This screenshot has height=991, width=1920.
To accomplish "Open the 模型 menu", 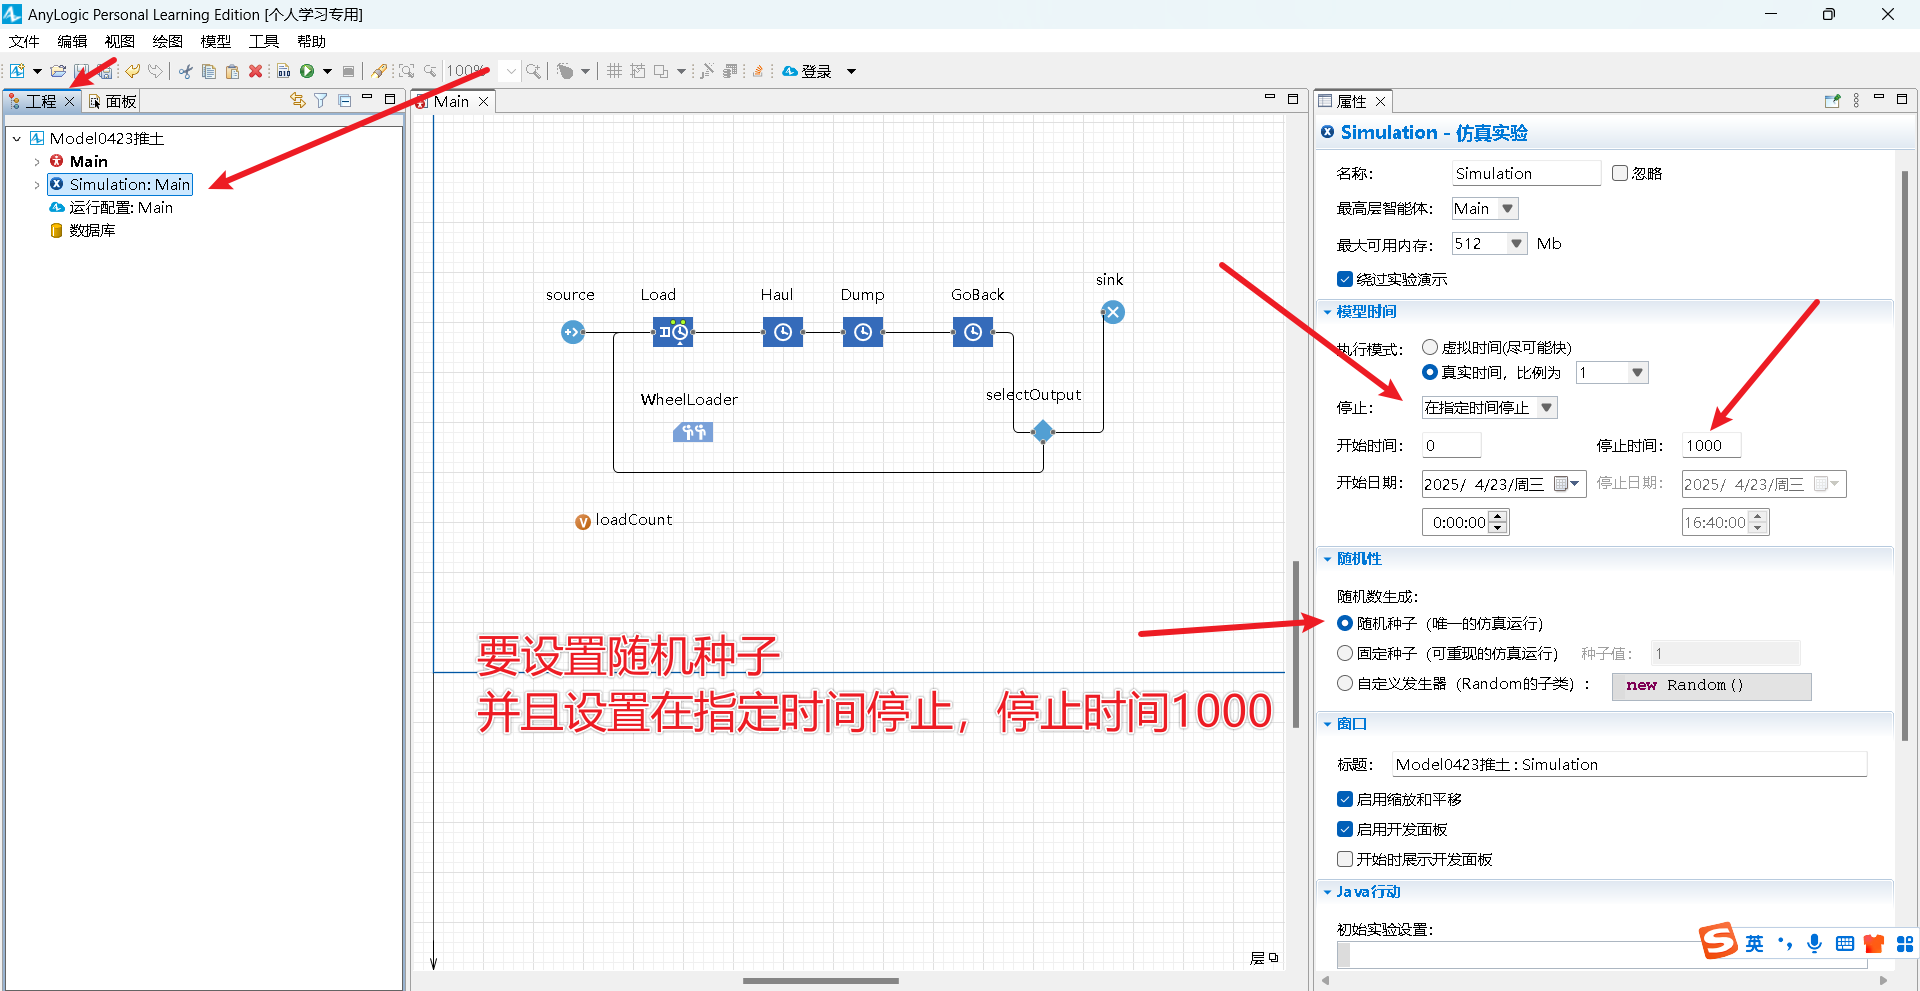I will pos(216,41).
